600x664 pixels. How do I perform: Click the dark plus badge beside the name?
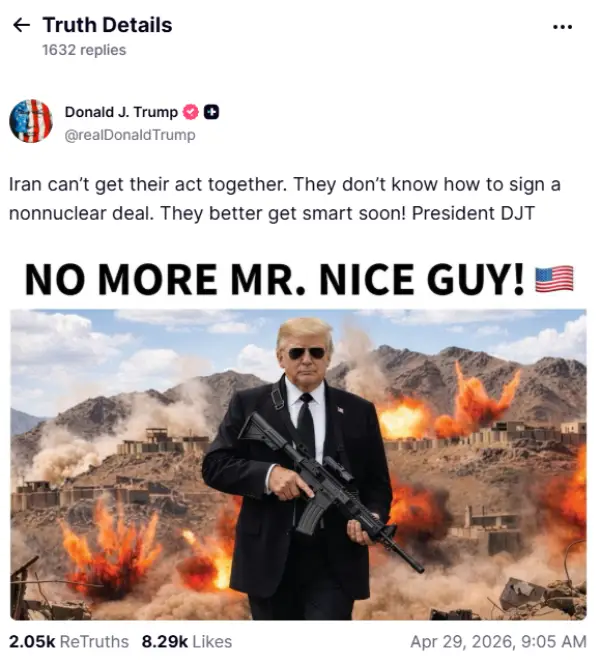click(211, 112)
